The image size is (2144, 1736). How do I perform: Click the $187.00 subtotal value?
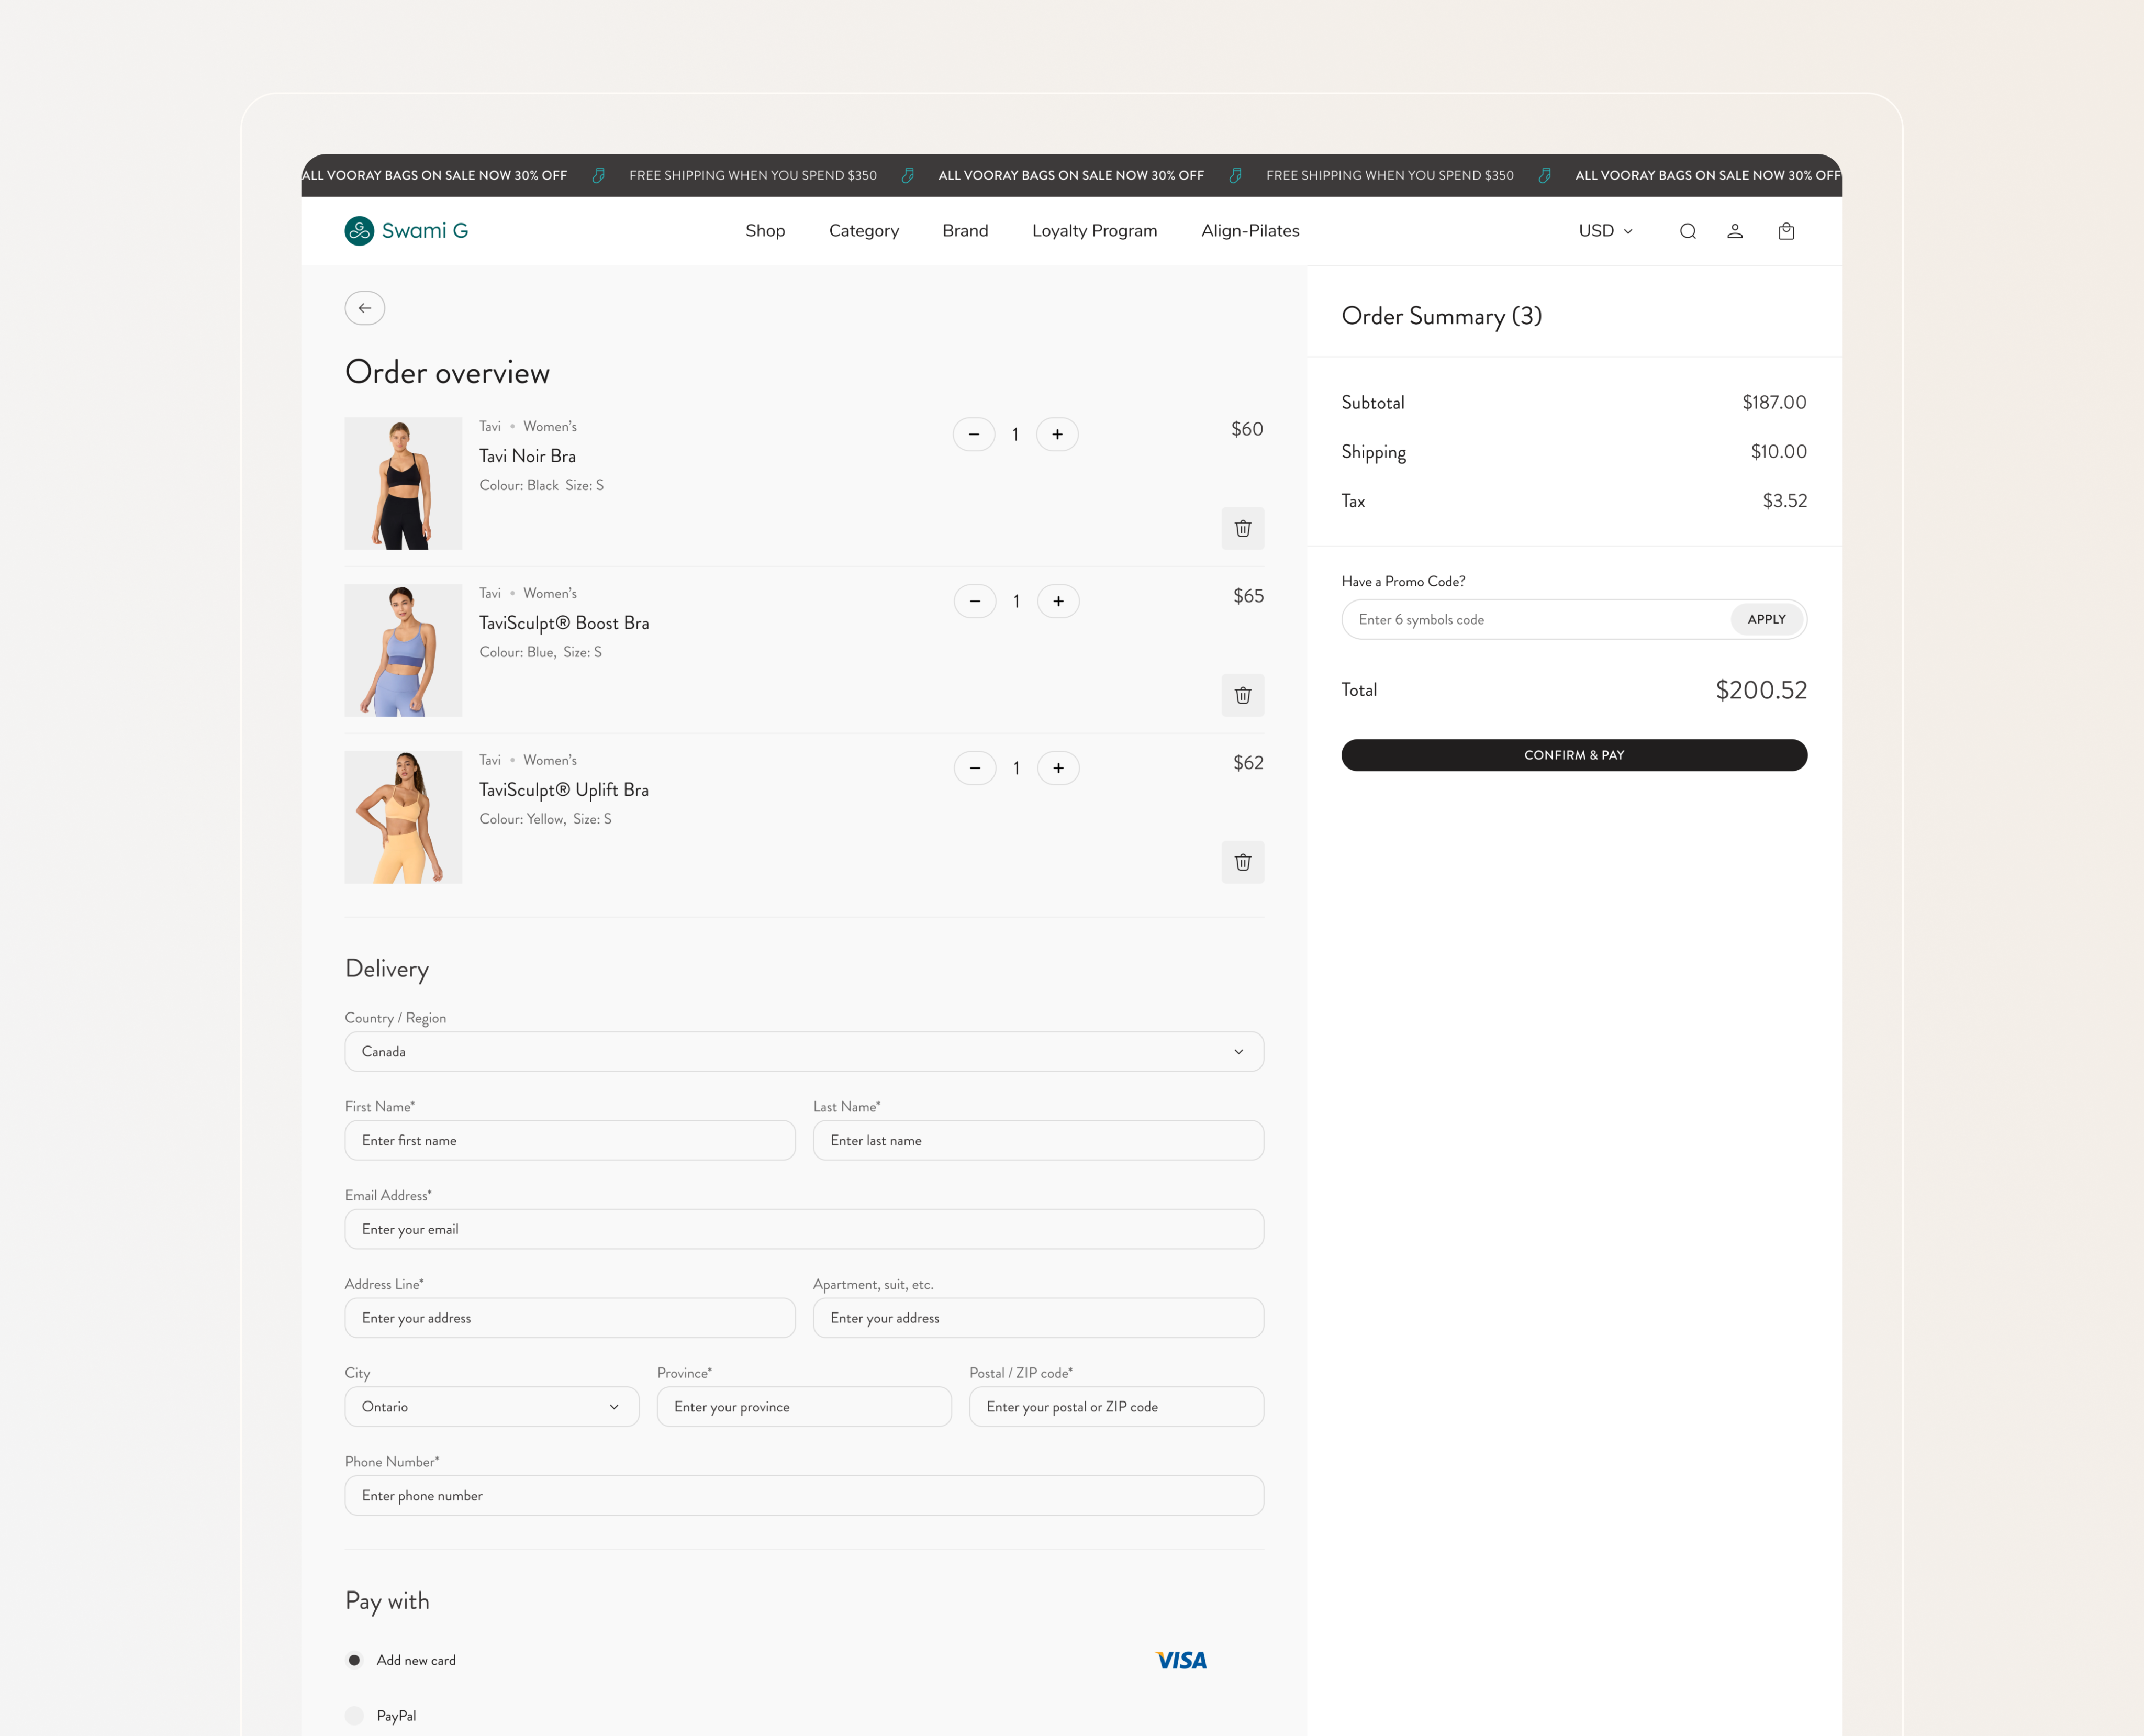(x=1774, y=402)
